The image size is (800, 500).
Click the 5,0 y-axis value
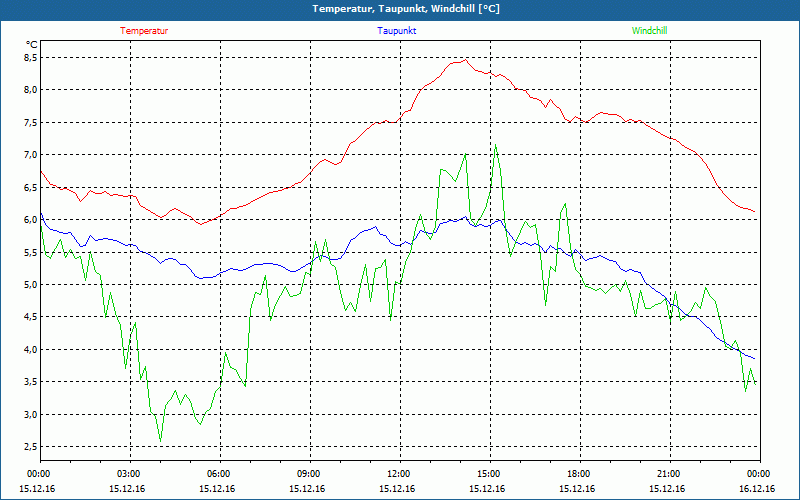31,284
